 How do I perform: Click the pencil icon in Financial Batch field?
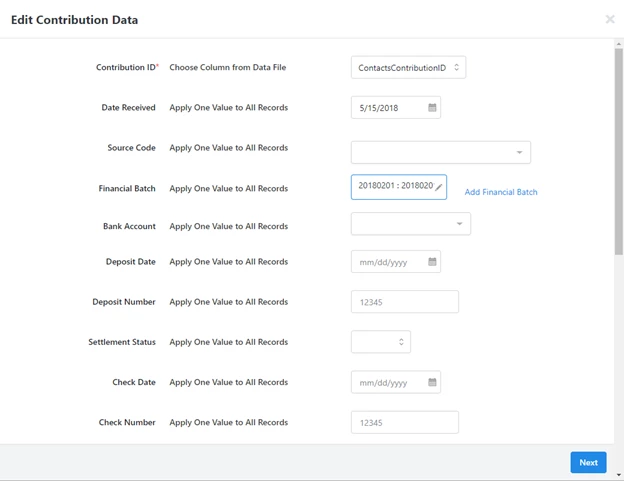(x=439, y=187)
